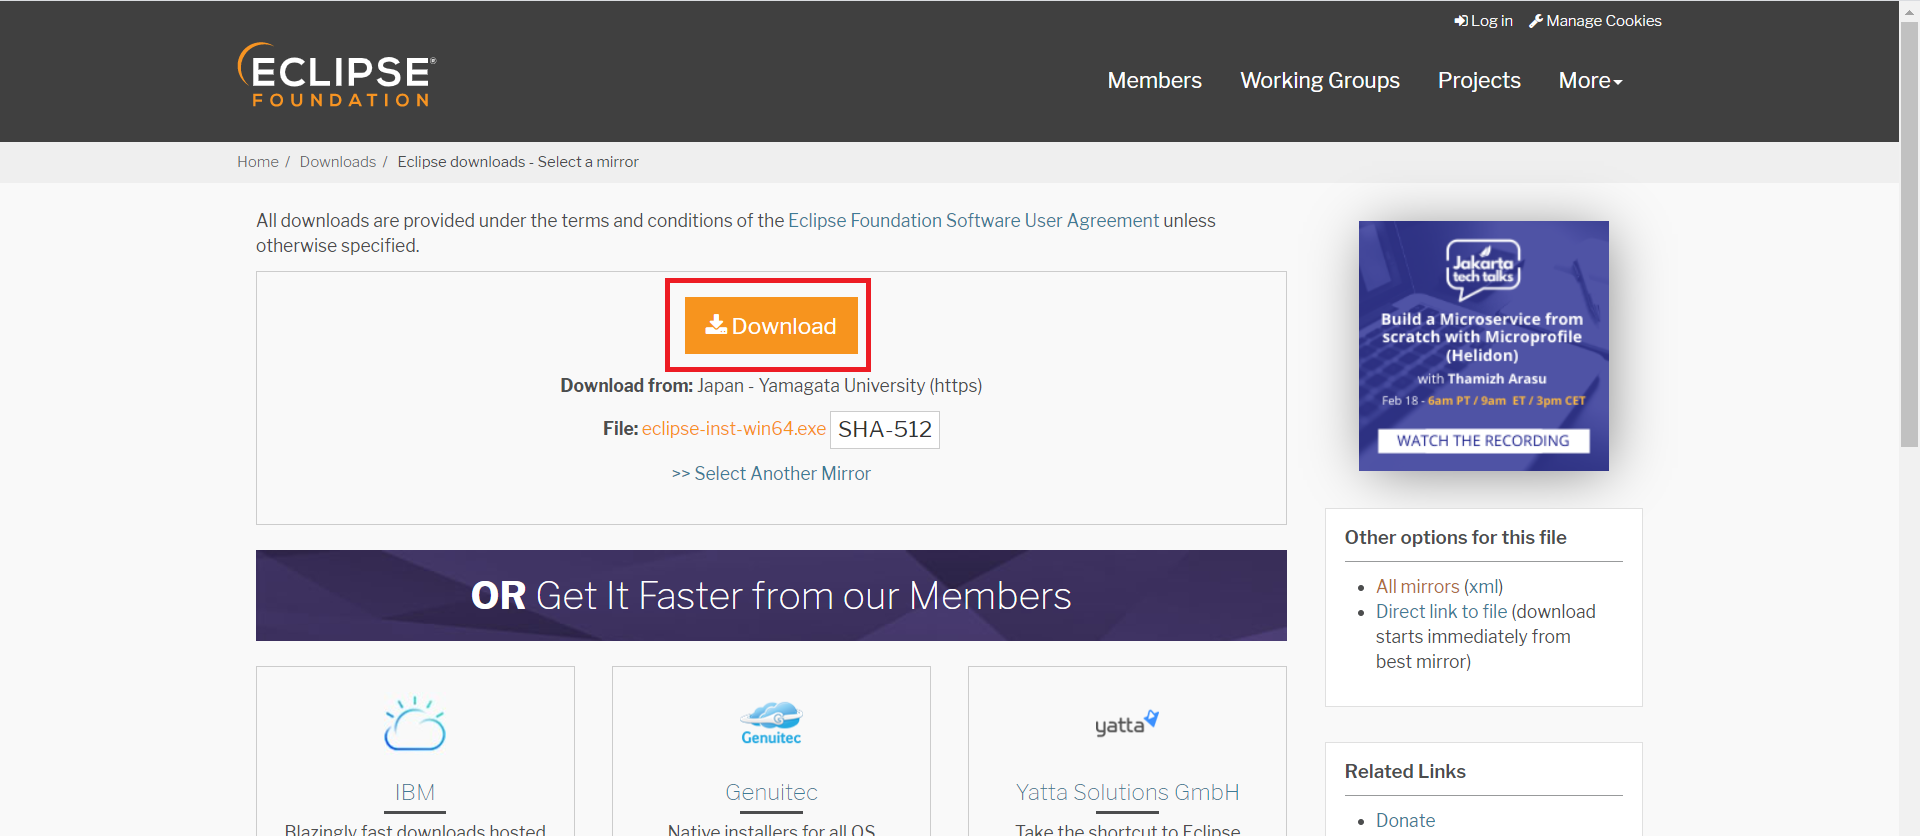This screenshot has height=836, width=1920.
Task: Click 'Eclipse downloads - Select a mirror' breadcrumb text
Action: click(518, 162)
